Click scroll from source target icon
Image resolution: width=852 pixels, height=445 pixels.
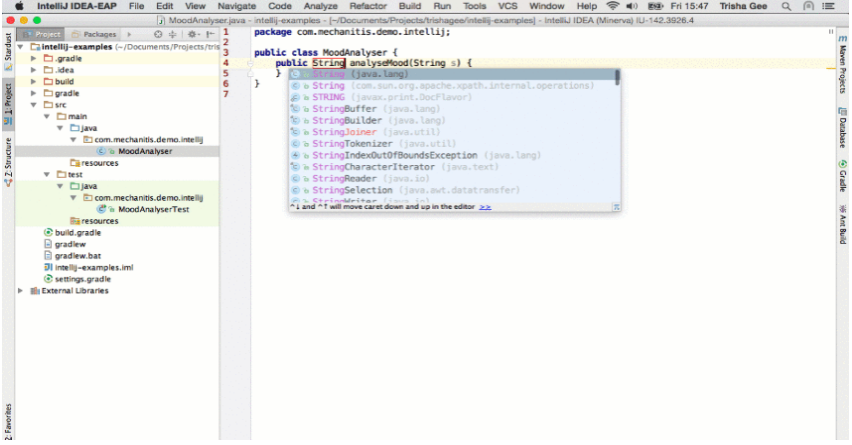158,34
